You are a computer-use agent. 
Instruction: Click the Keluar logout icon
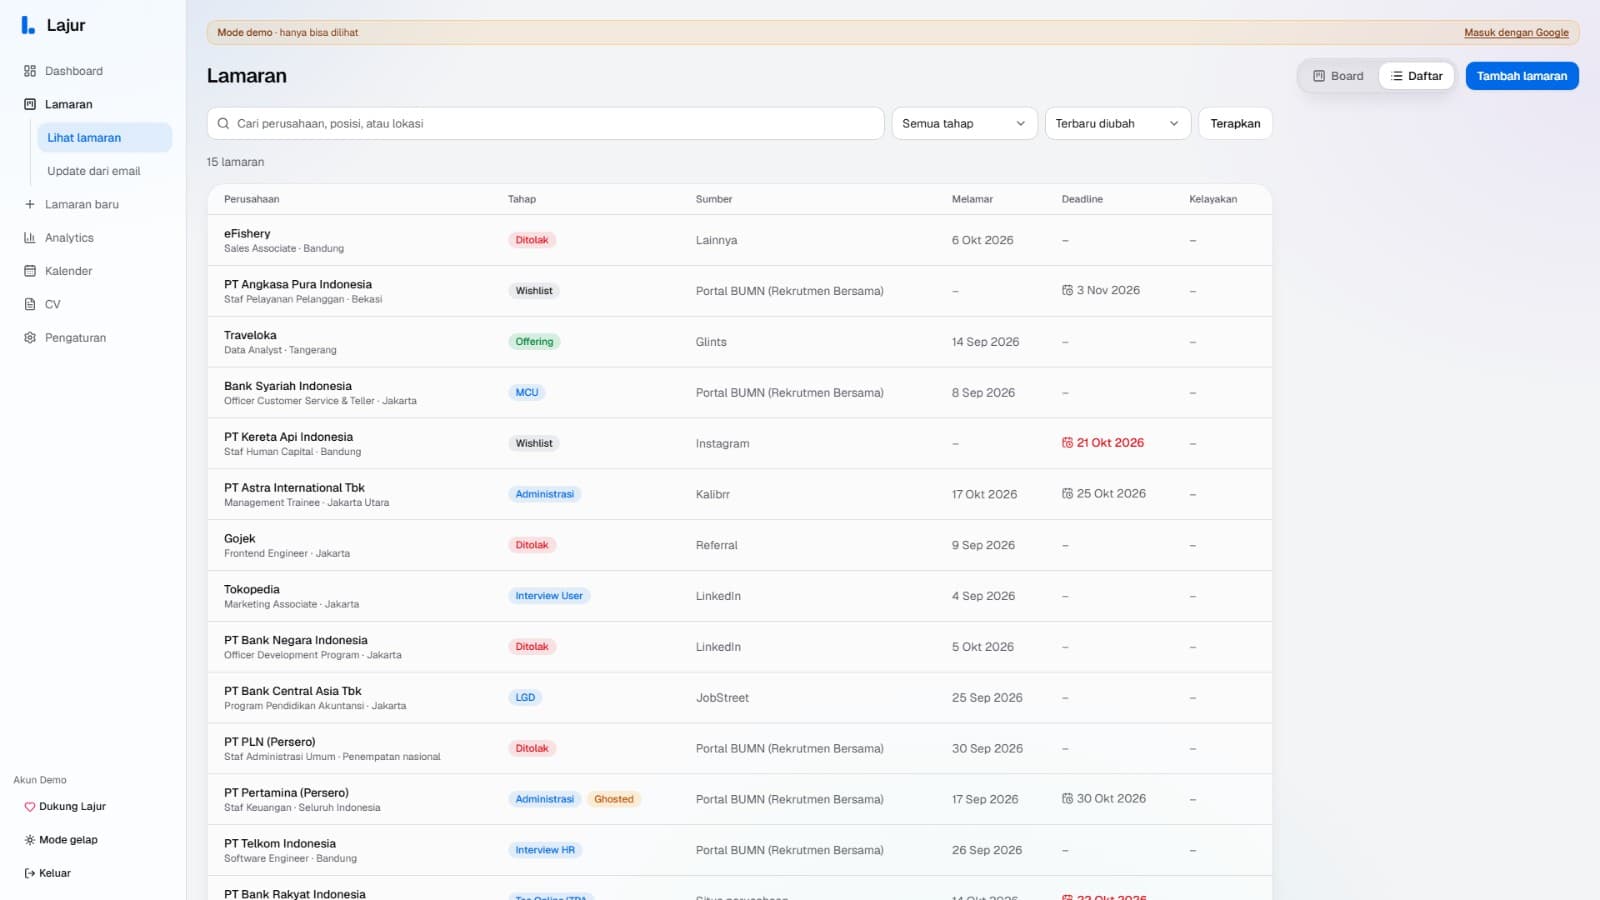(30, 873)
